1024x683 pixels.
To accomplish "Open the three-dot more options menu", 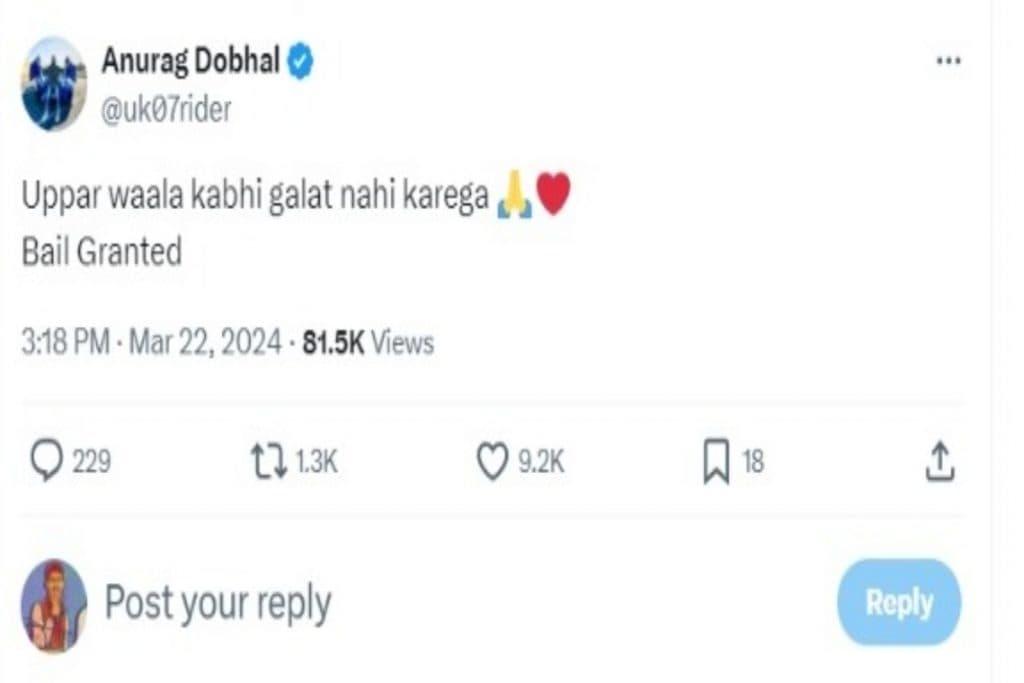I will pos(947,62).
